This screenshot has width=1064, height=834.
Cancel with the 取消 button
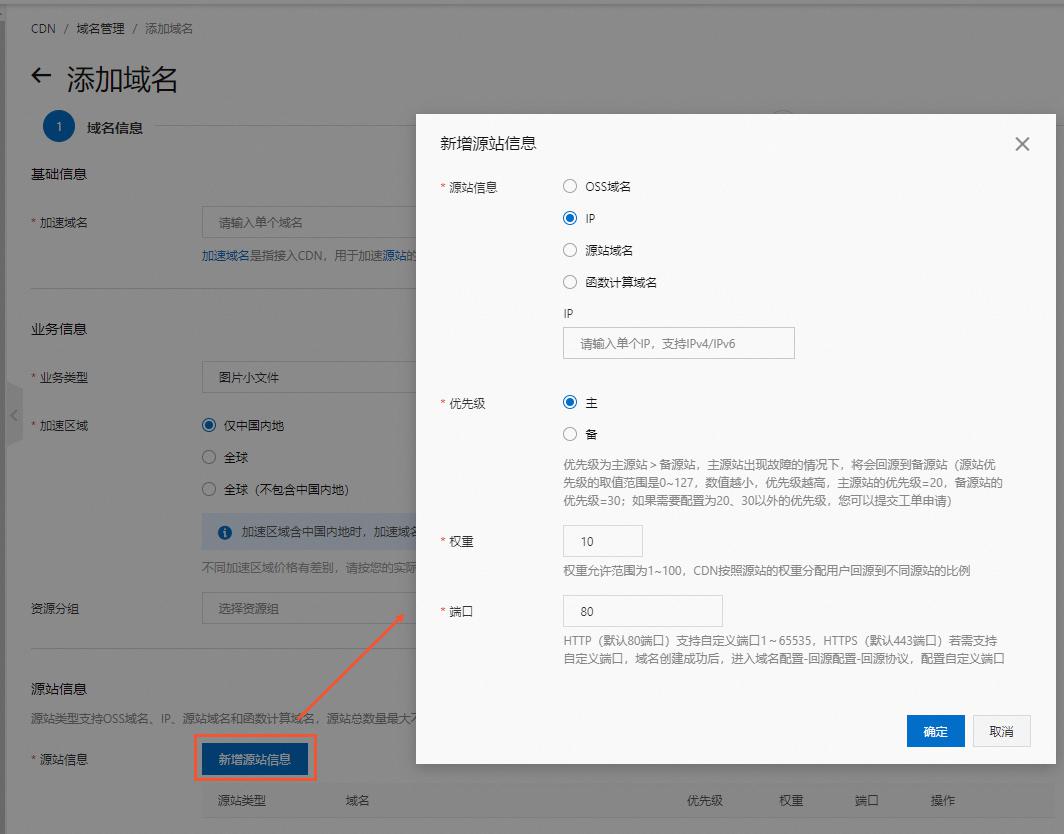[1001, 731]
